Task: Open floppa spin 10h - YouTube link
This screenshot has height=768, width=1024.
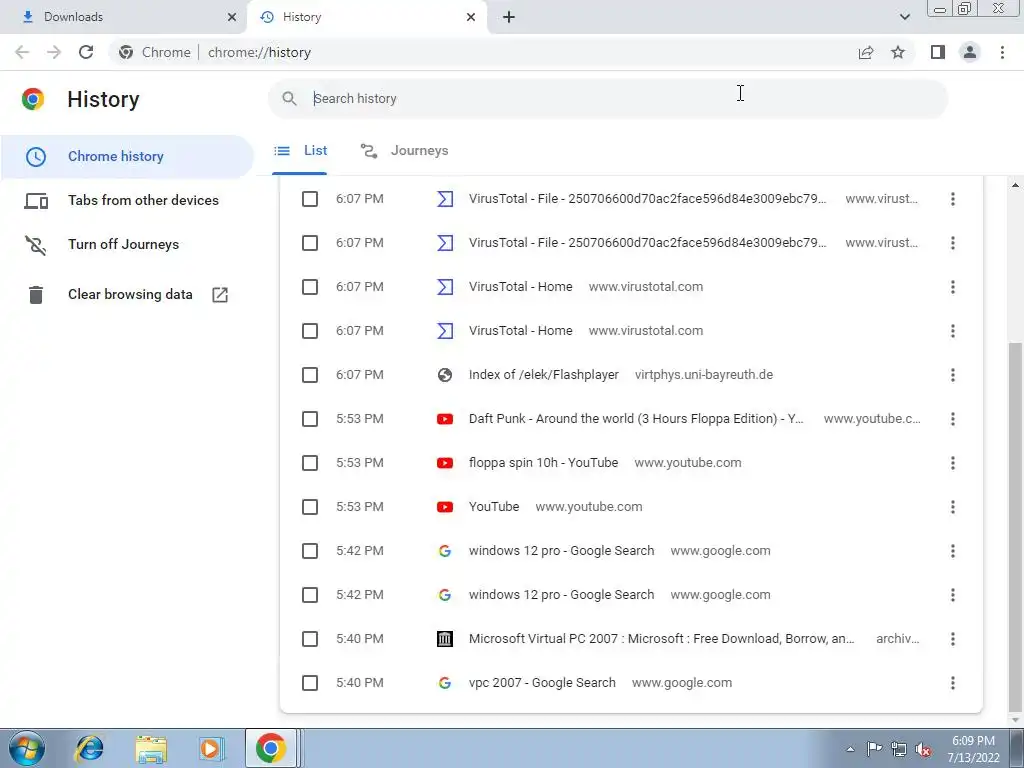Action: (x=543, y=463)
